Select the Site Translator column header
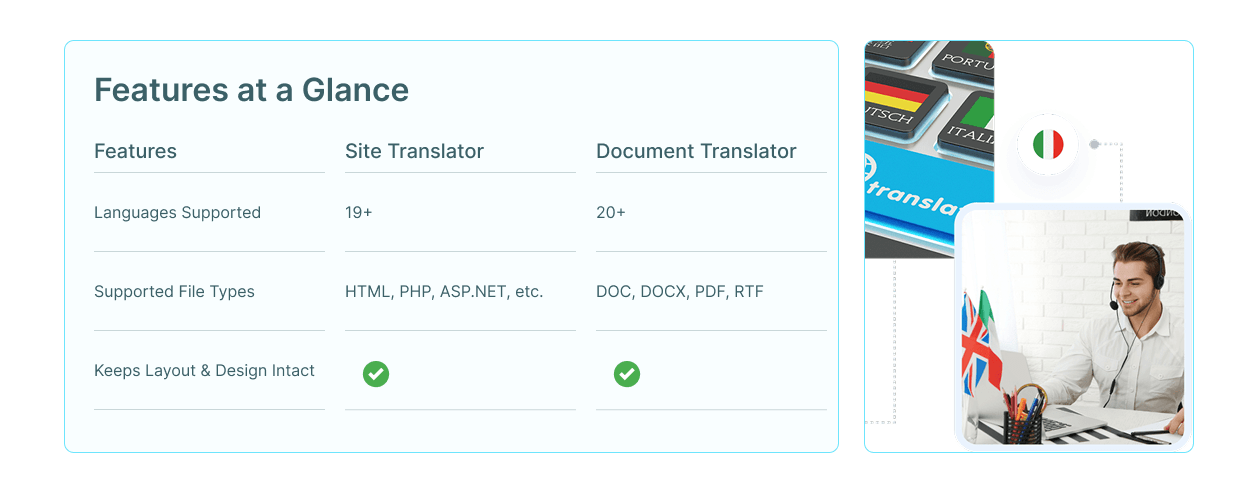The image size is (1260, 493). [414, 152]
